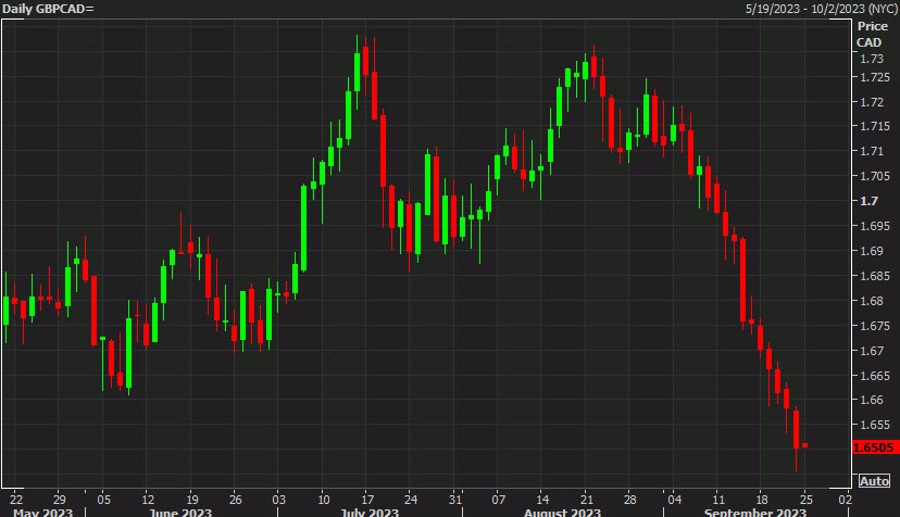The width and height of the screenshot is (900, 517).
Task: Click the Price CAD axis header
Action: pyautogui.click(x=872, y=35)
